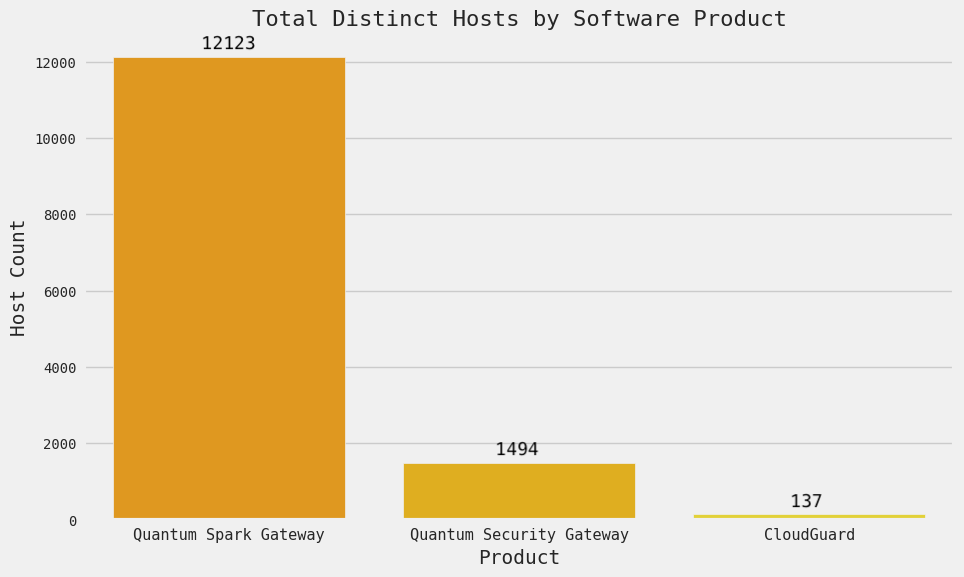Click the chart title text
The width and height of the screenshot is (964, 577).
[519, 19]
